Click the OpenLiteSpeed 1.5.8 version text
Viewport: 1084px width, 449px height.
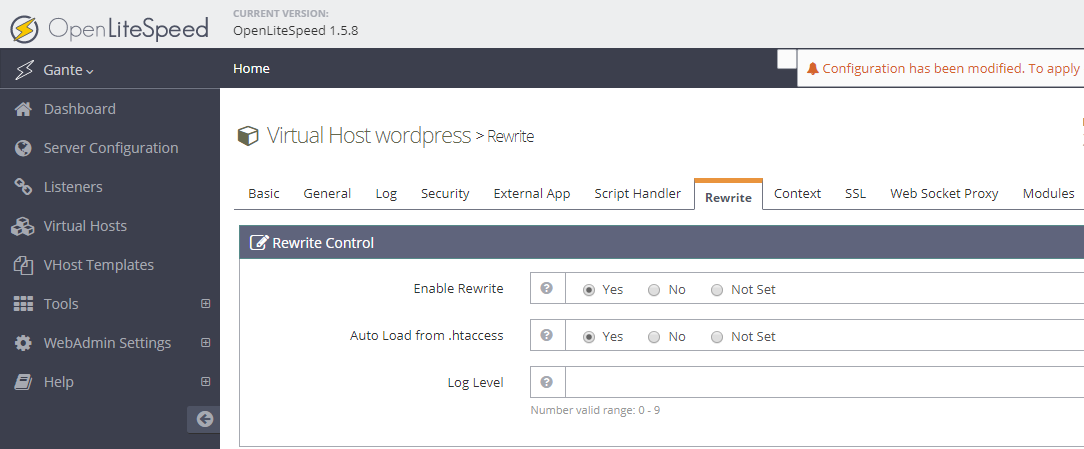pyautogui.click(x=295, y=30)
